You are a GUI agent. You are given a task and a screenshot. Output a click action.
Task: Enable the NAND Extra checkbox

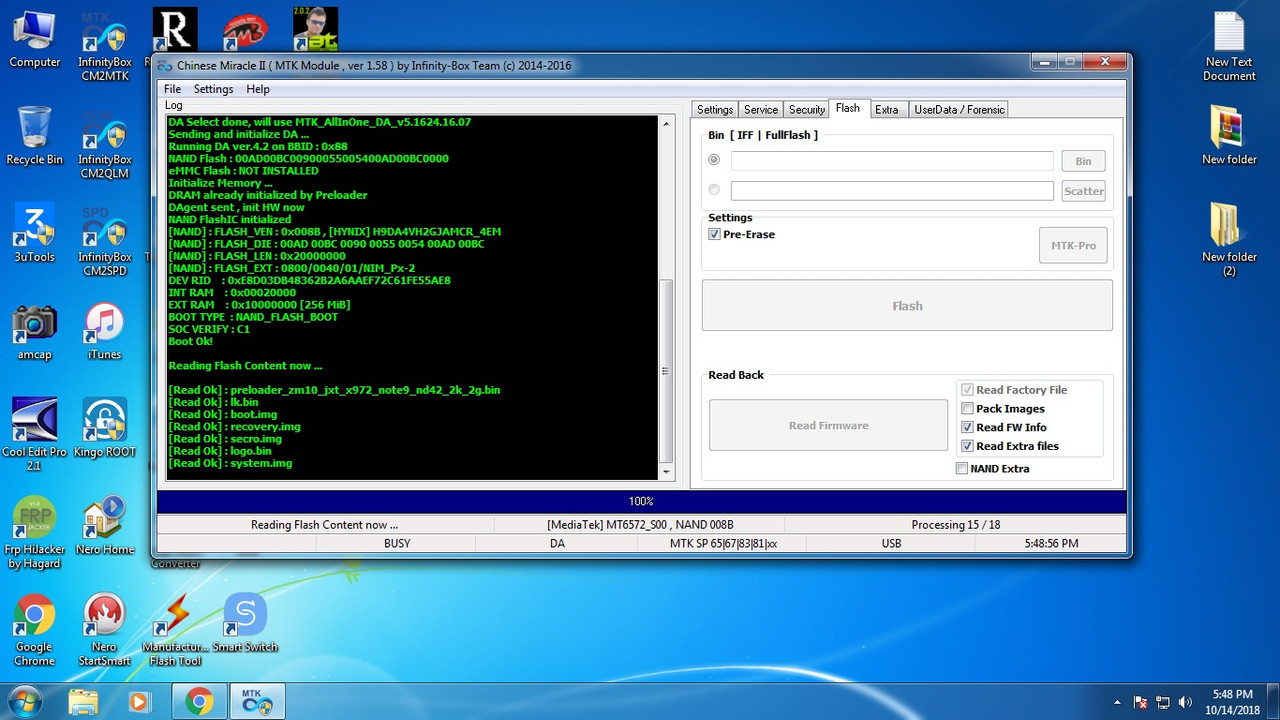[962, 468]
